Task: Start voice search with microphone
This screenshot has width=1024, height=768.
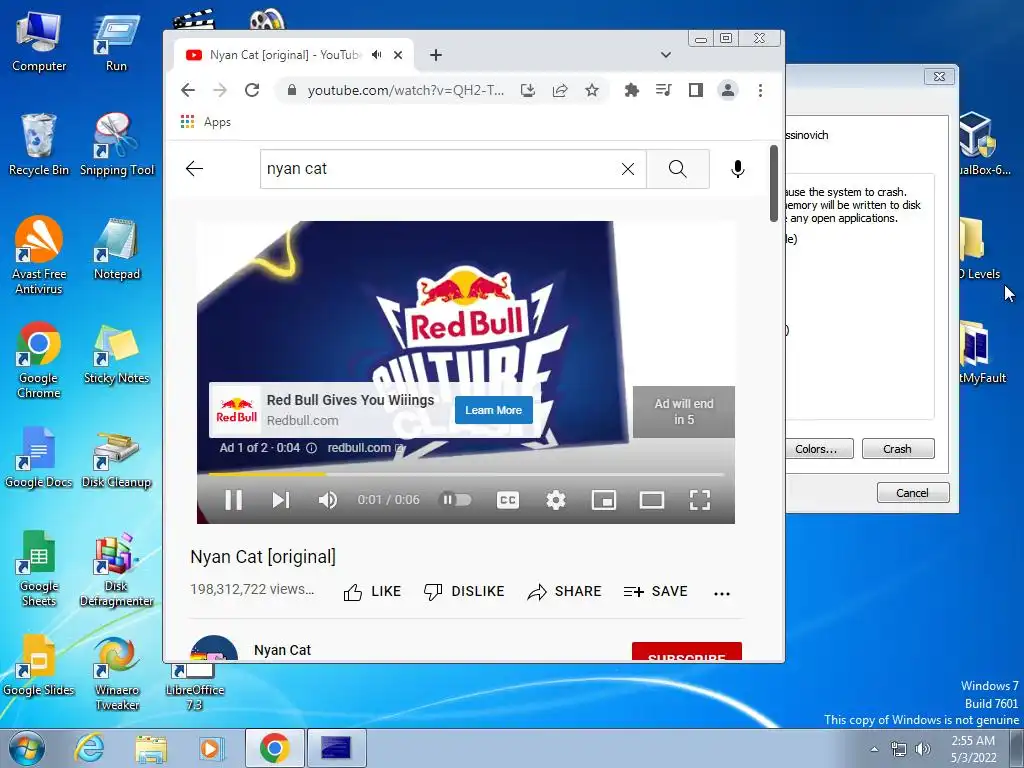Action: pyautogui.click(x=737, y=169)
